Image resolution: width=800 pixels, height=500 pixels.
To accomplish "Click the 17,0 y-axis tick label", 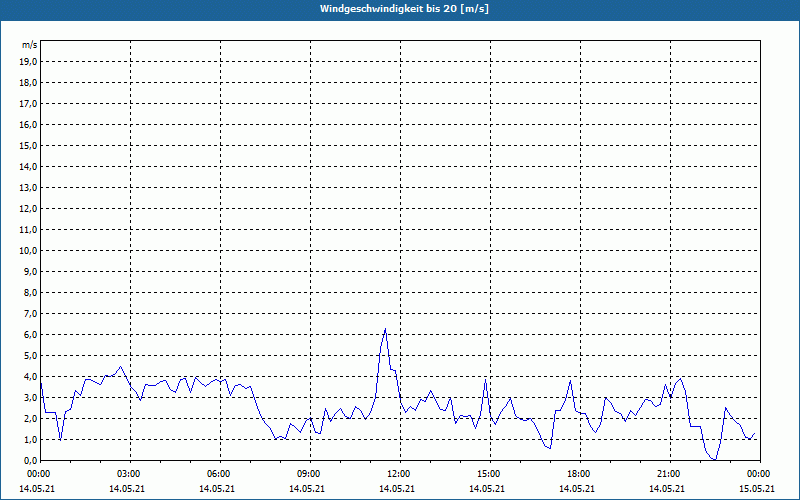I will [28, 104].
